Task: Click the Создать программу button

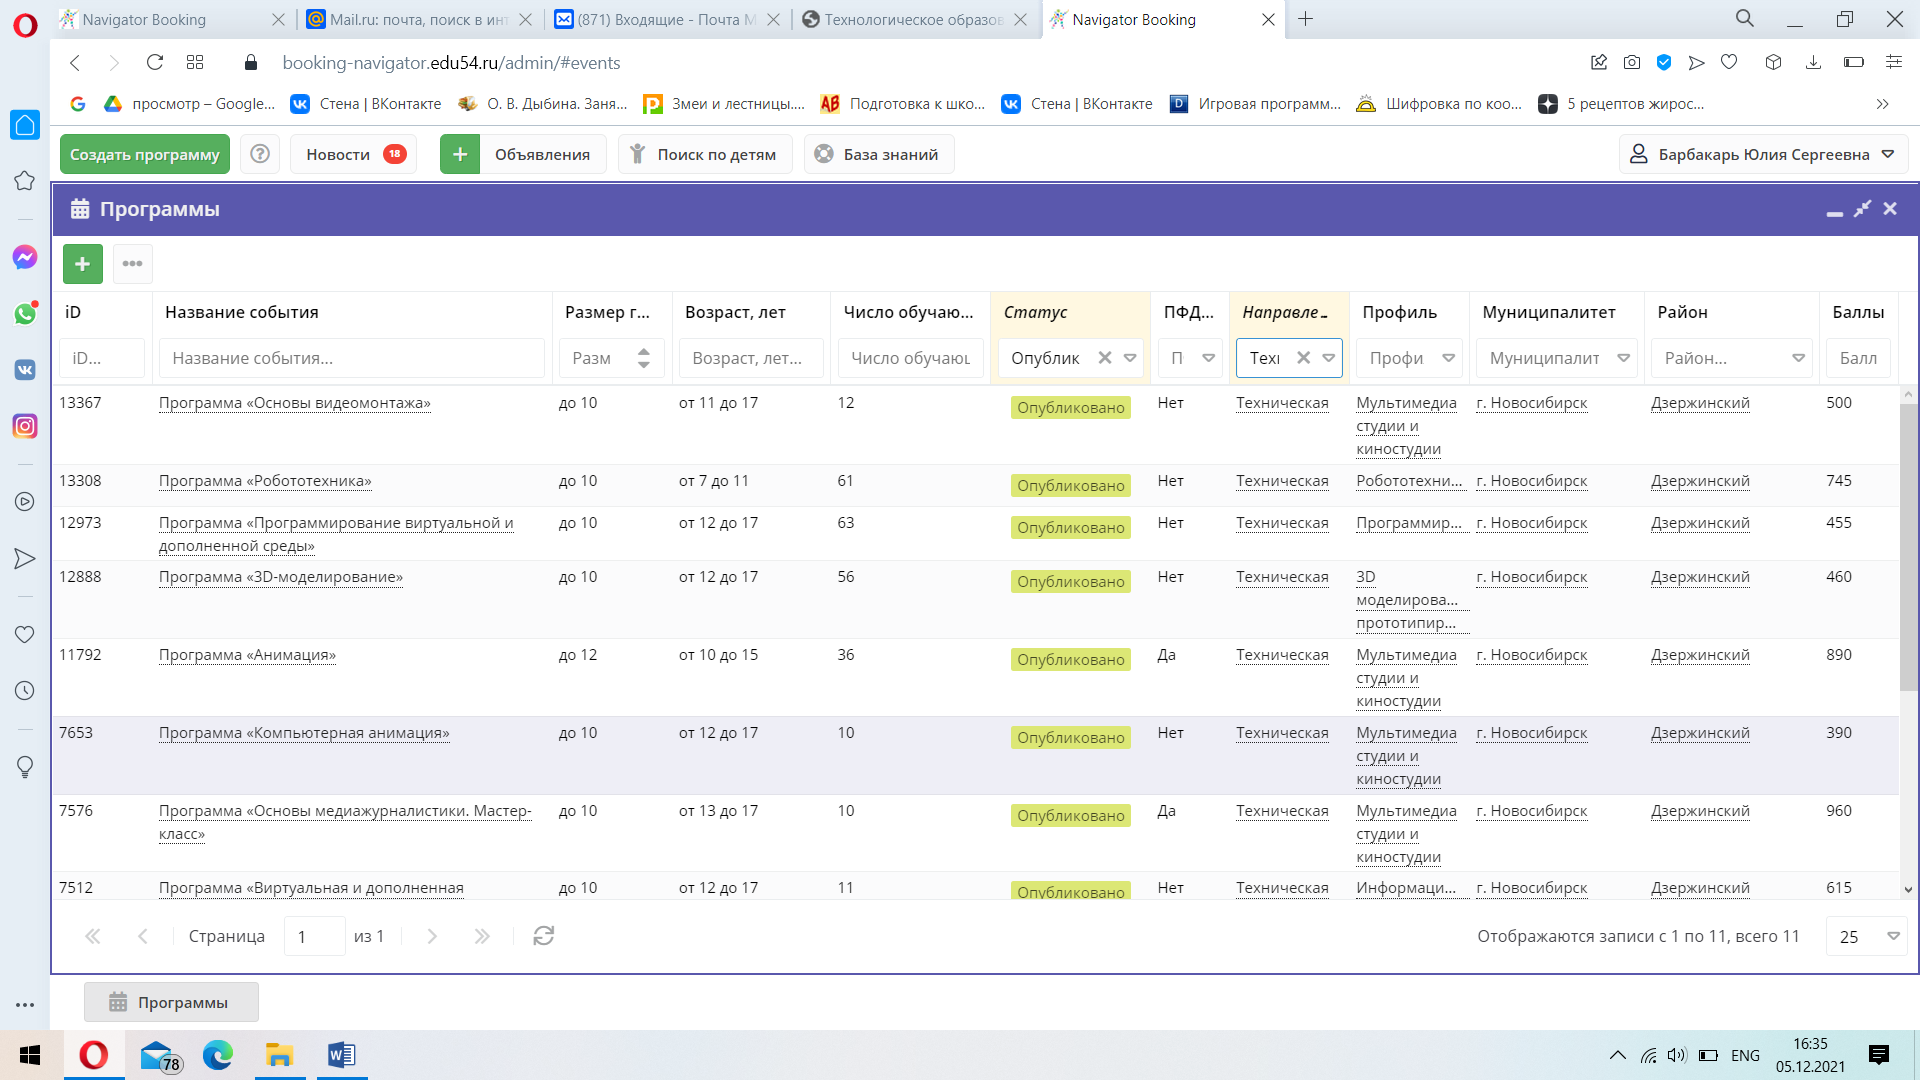Action: click(x=145, y=154)
